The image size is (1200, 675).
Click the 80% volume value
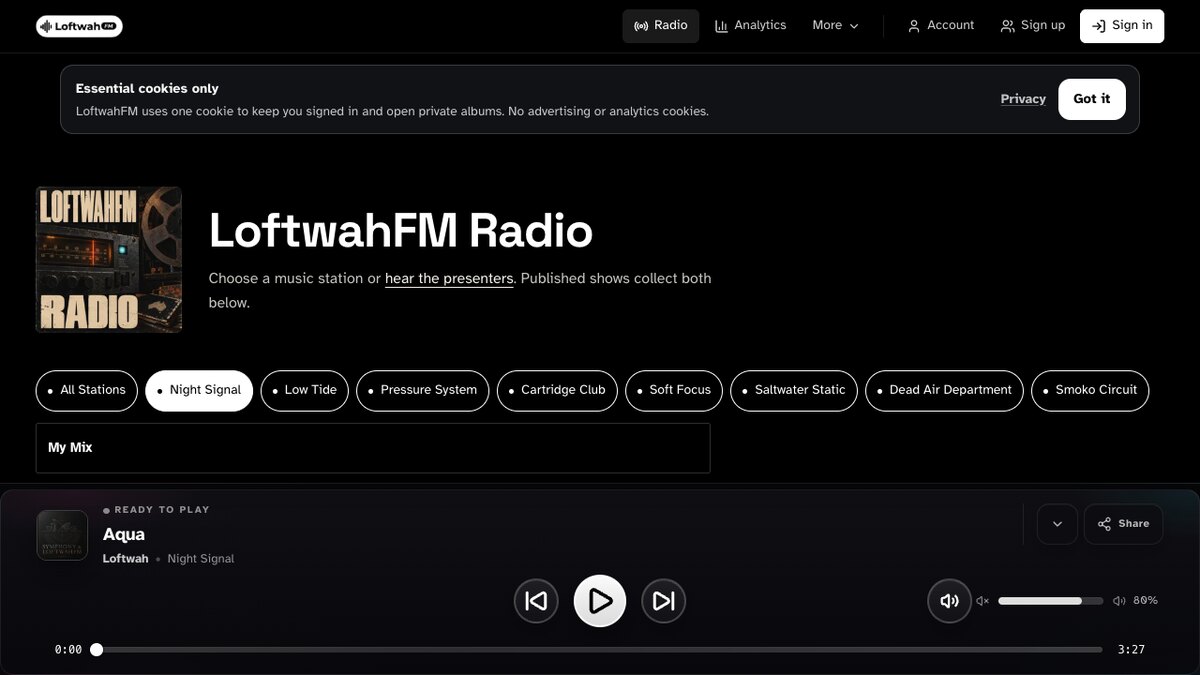[1146, 601]
